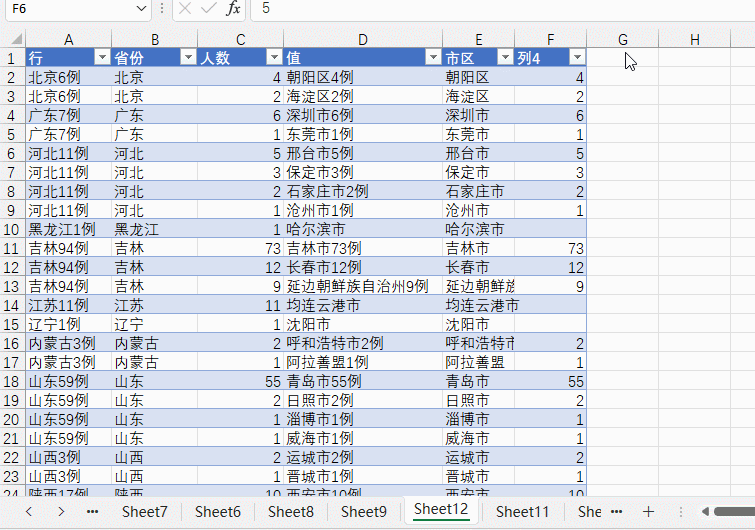
Task: Click cell containing 淄博市1例
Action: pyautogui.click(x=363, y=419)
